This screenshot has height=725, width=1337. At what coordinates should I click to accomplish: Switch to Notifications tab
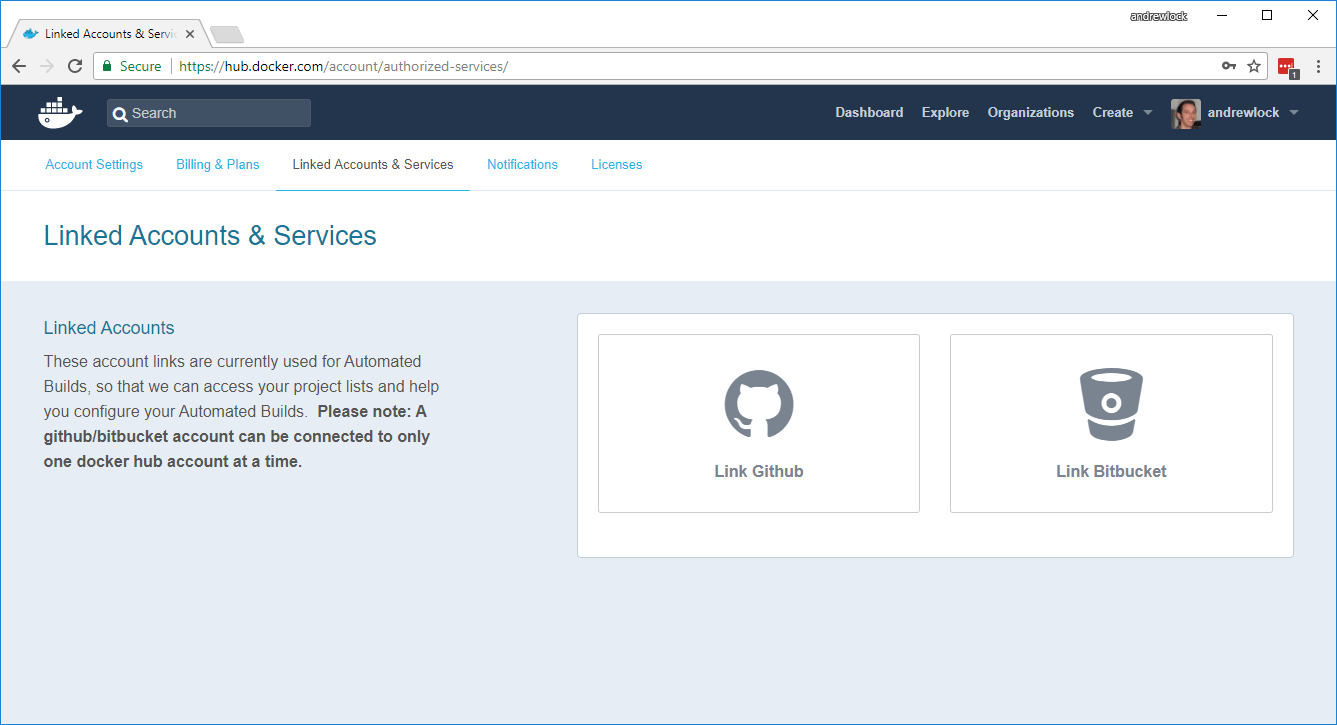point(522,165)
